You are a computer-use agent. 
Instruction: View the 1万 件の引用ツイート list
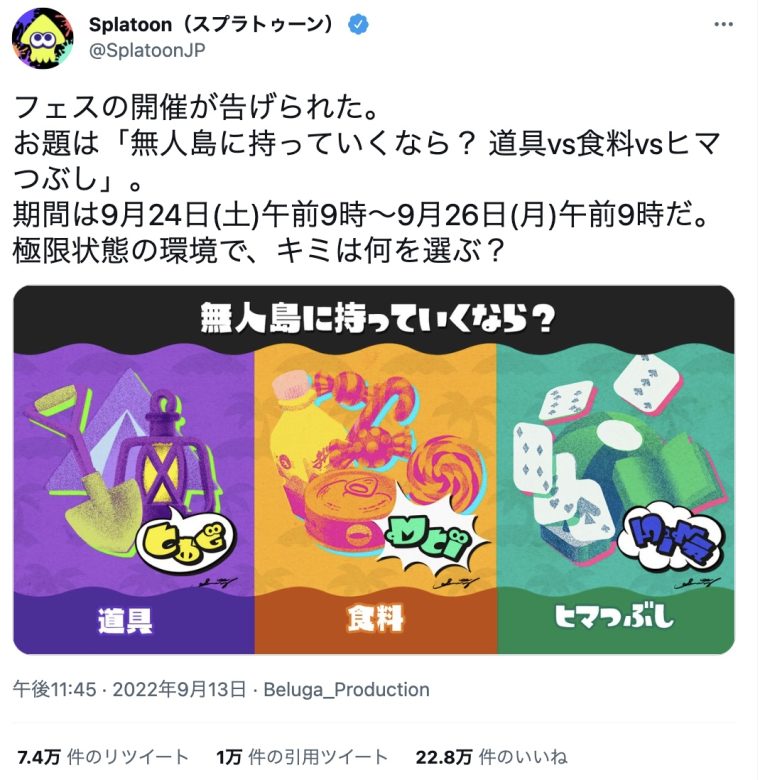[302, 757]
